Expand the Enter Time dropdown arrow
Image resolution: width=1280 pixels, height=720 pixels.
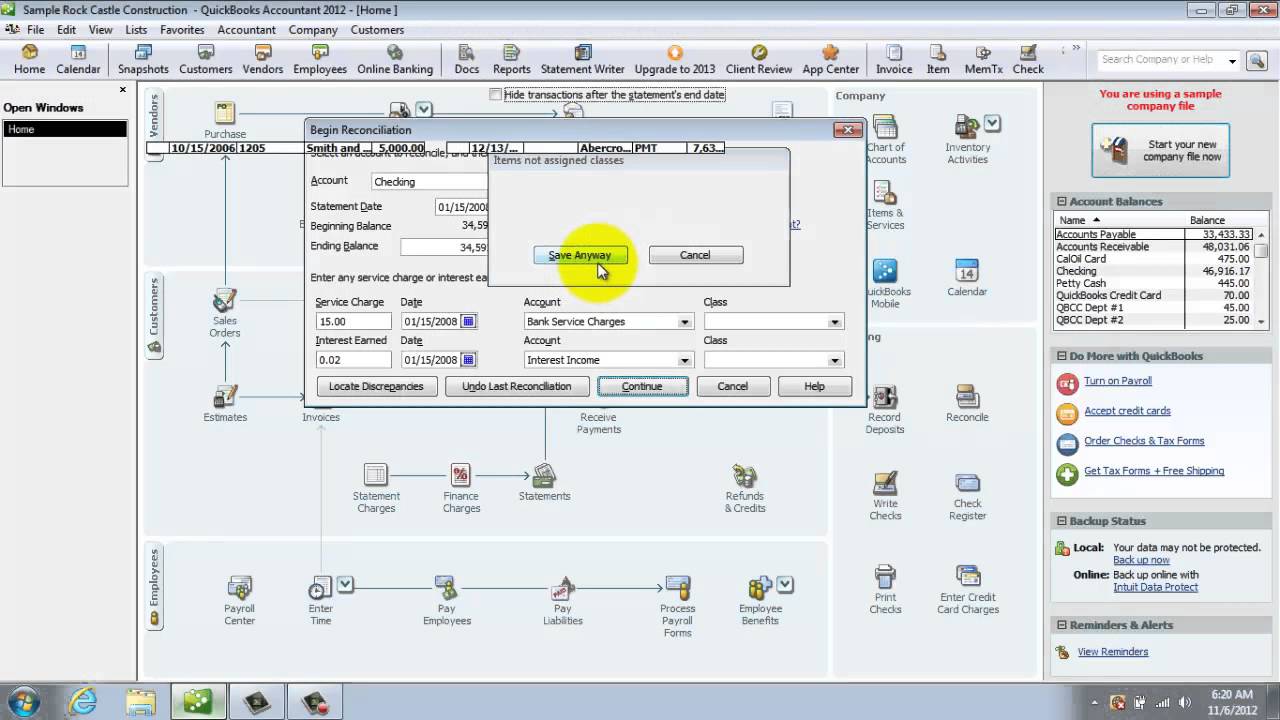345,584
